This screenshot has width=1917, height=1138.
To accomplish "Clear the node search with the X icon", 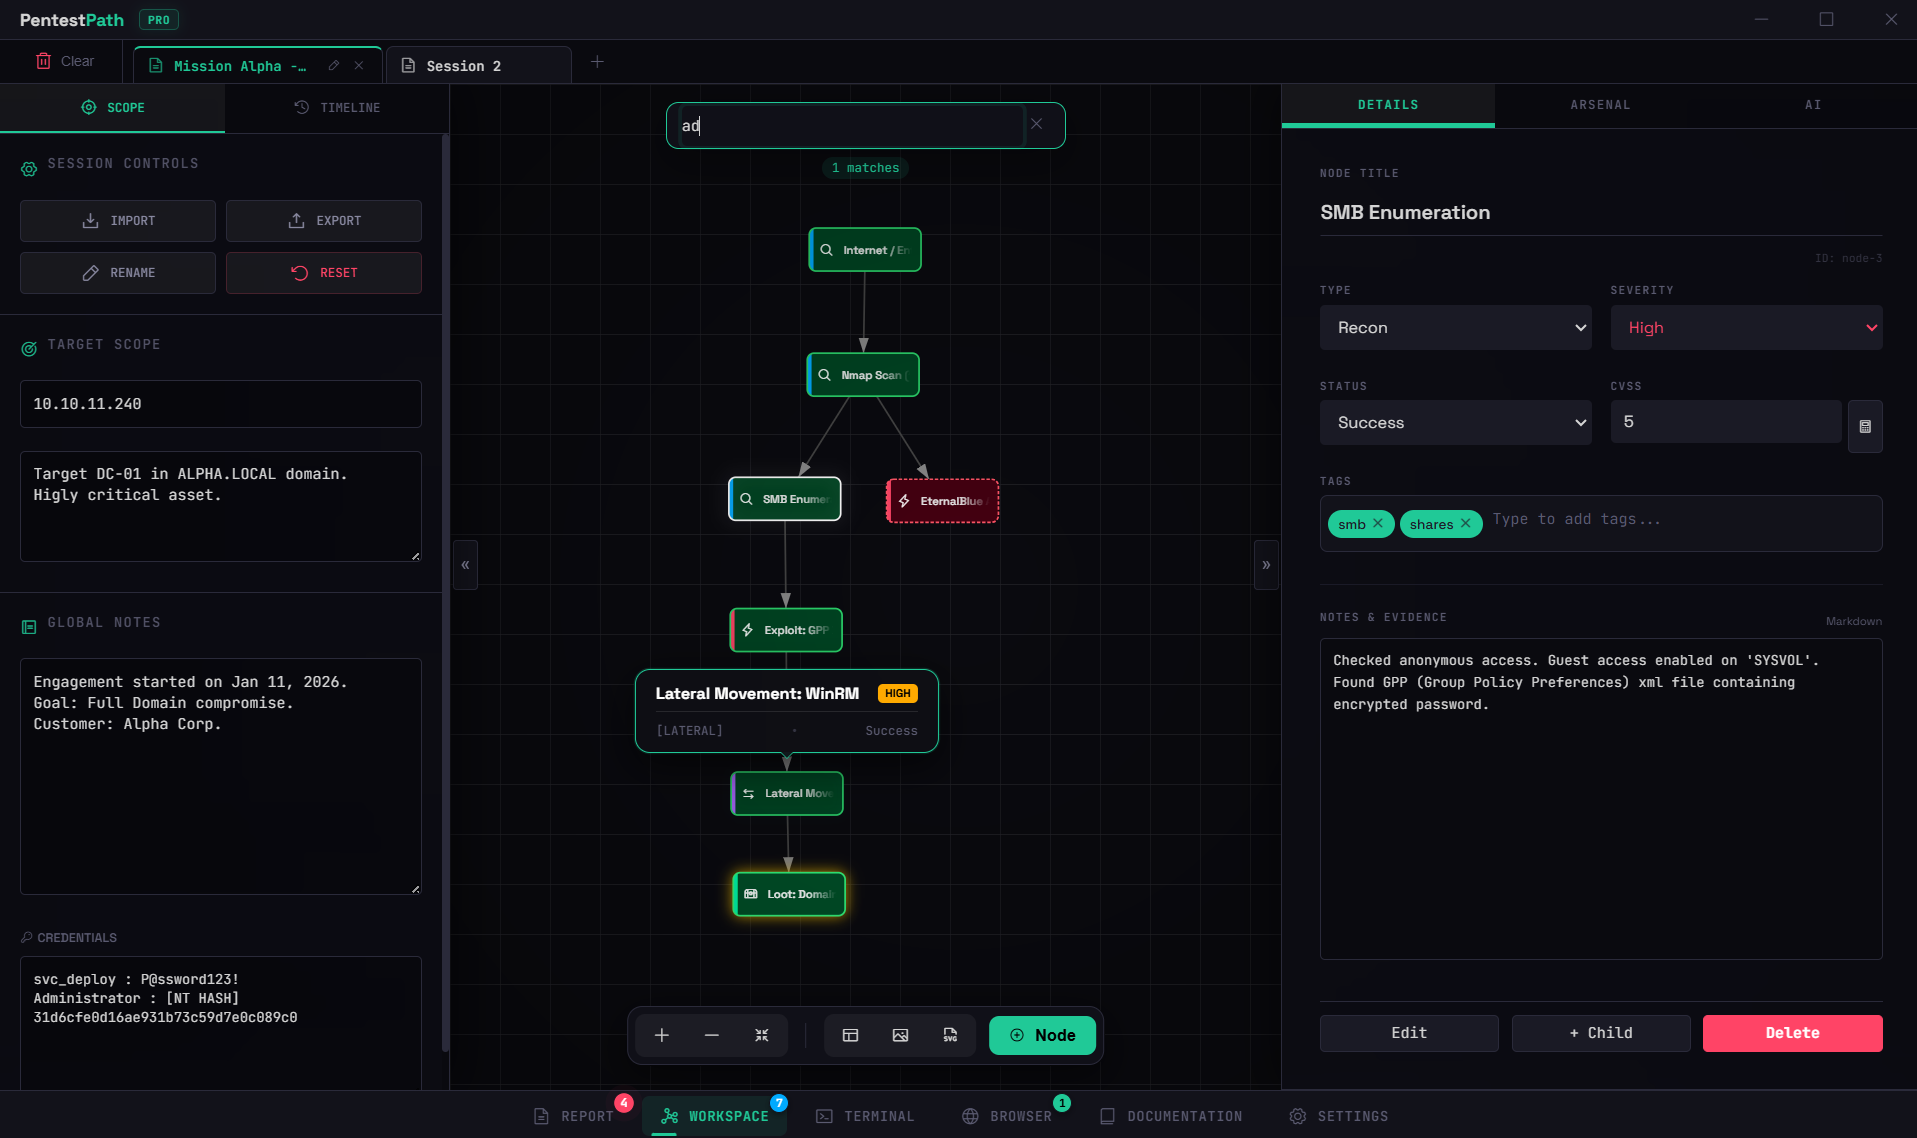I will (1037, 124).
